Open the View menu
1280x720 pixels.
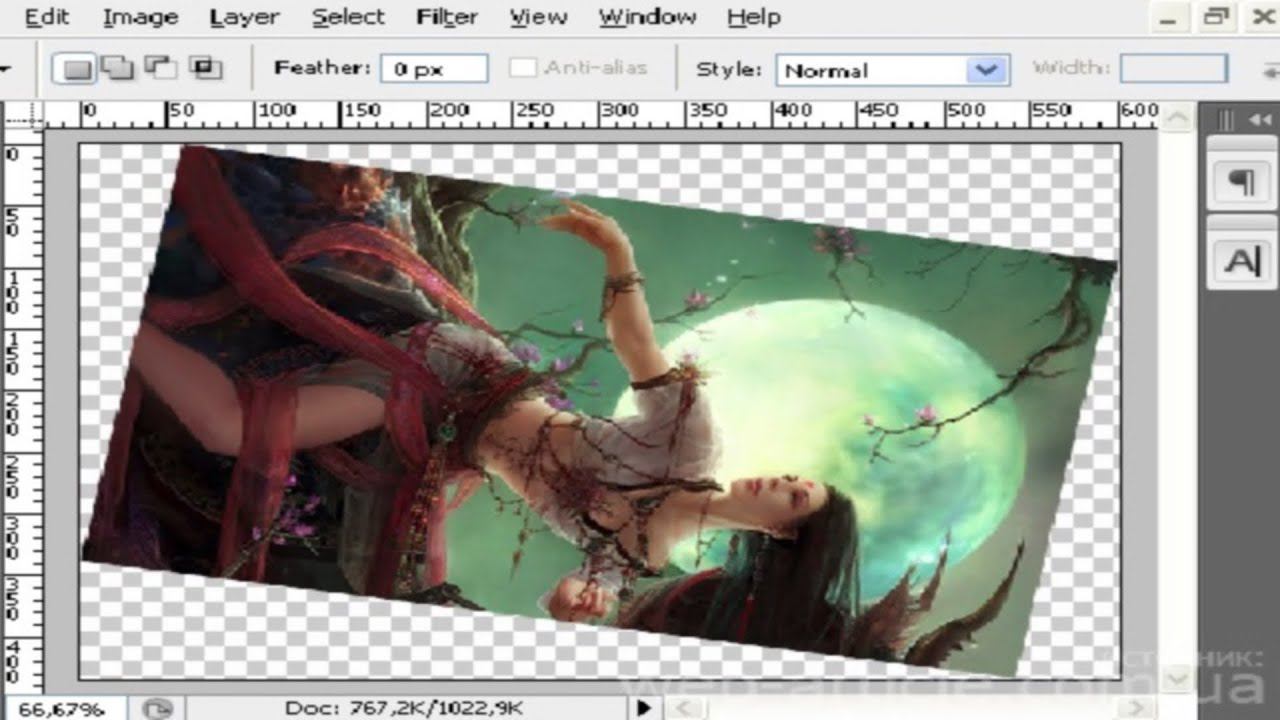(538, 17)
